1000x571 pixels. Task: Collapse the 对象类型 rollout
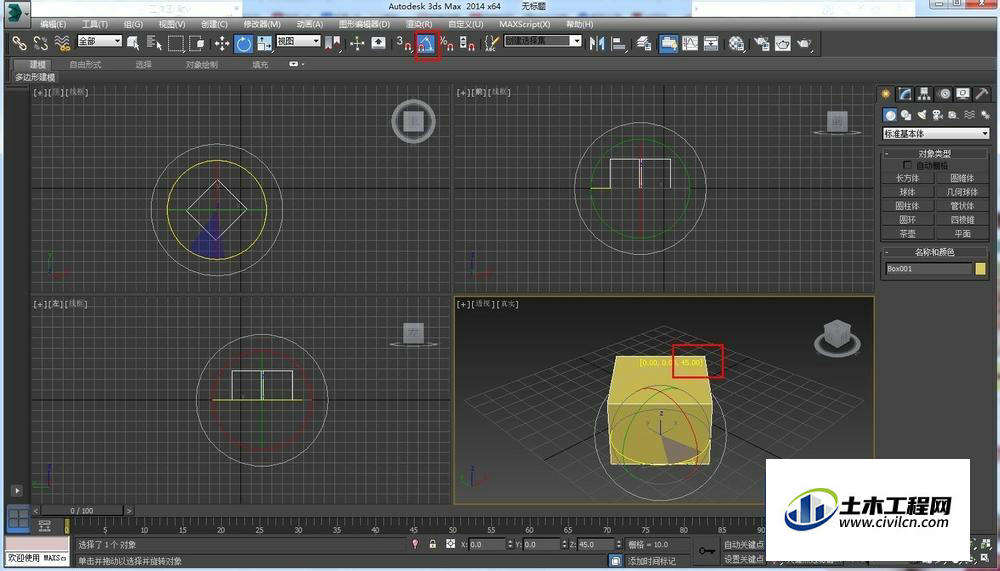click(x=935, y=154)
